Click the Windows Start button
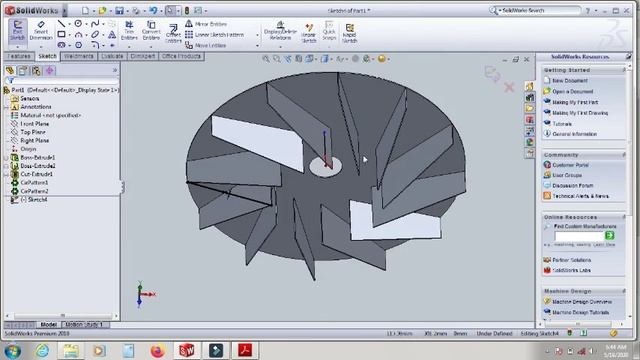The width and height of the screenshot is (640, 360). [x=13, y=351]
